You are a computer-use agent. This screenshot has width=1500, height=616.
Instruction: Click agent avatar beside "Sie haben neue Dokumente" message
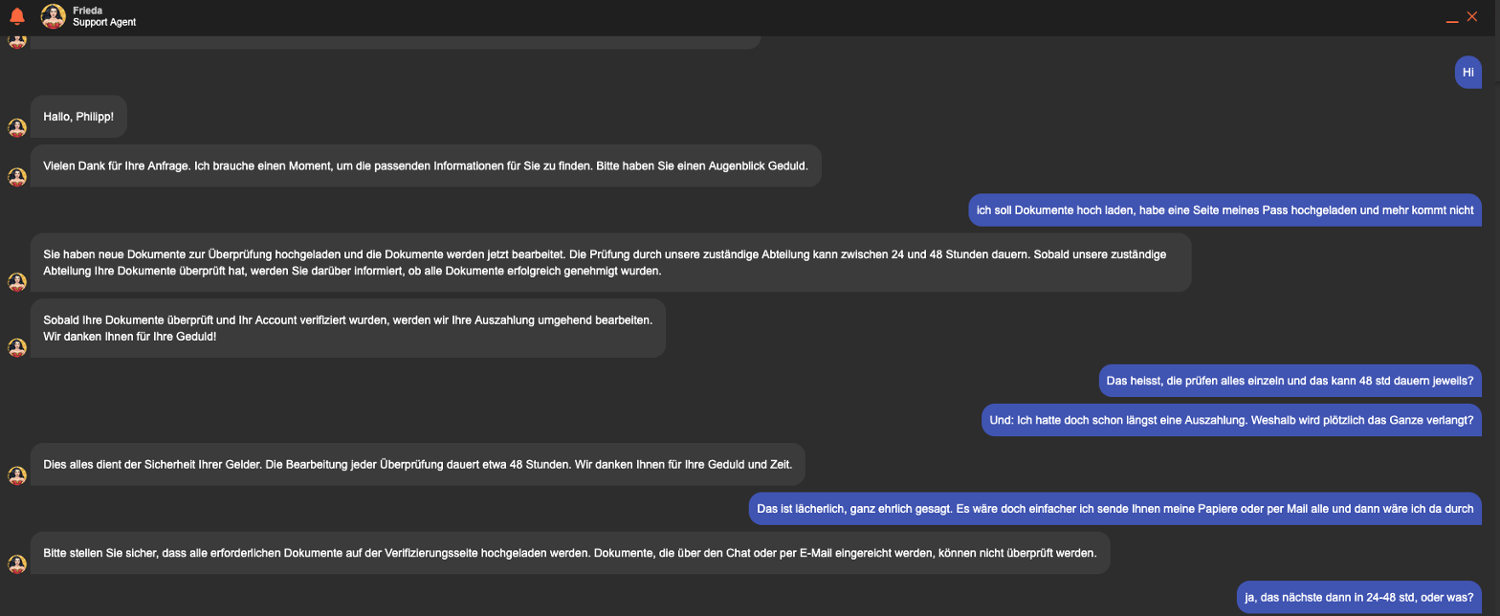tap(17, 282)
